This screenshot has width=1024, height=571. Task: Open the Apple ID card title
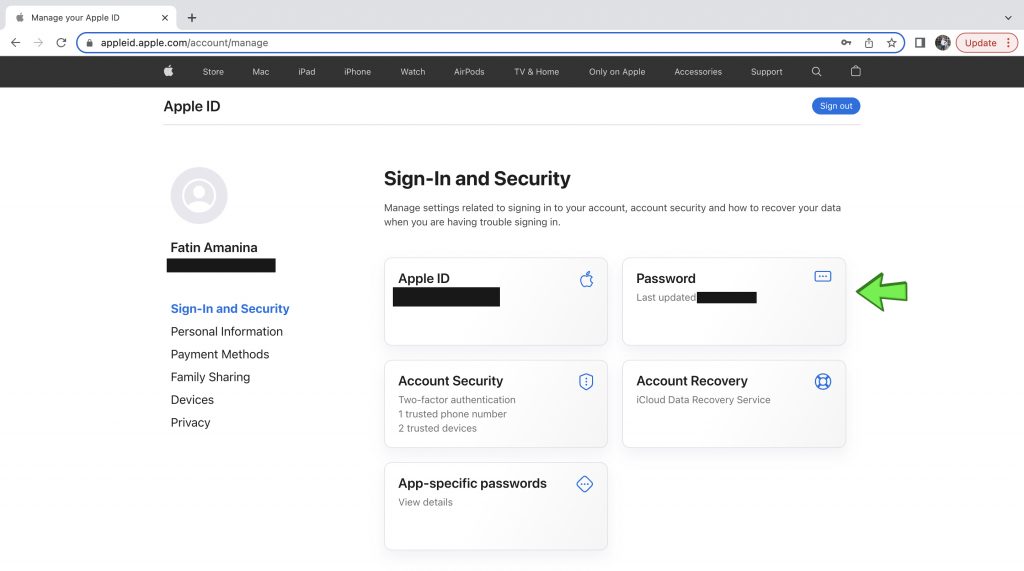pos(424,278)
